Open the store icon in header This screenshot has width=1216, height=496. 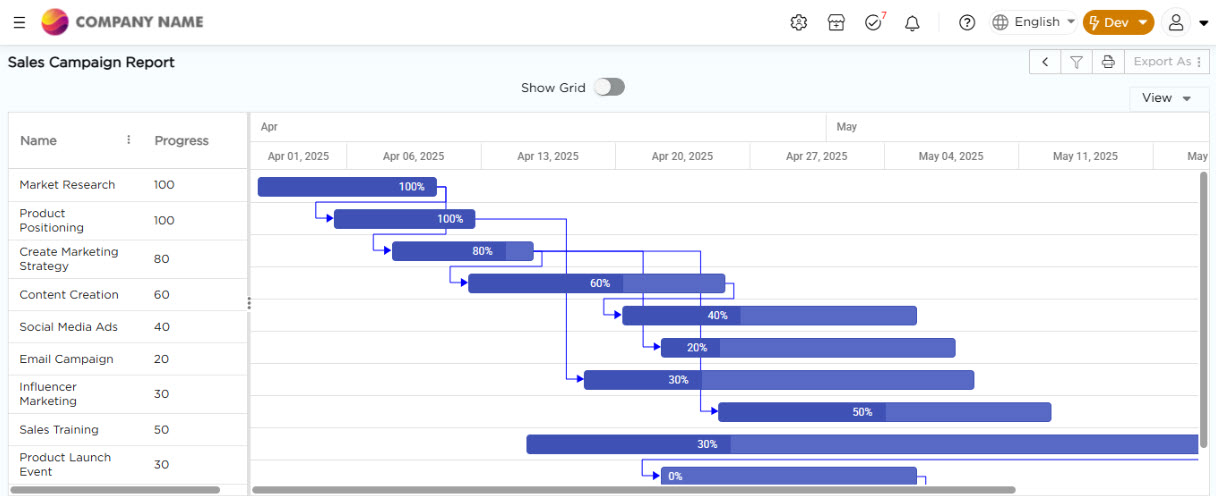[x=836, y=22]
